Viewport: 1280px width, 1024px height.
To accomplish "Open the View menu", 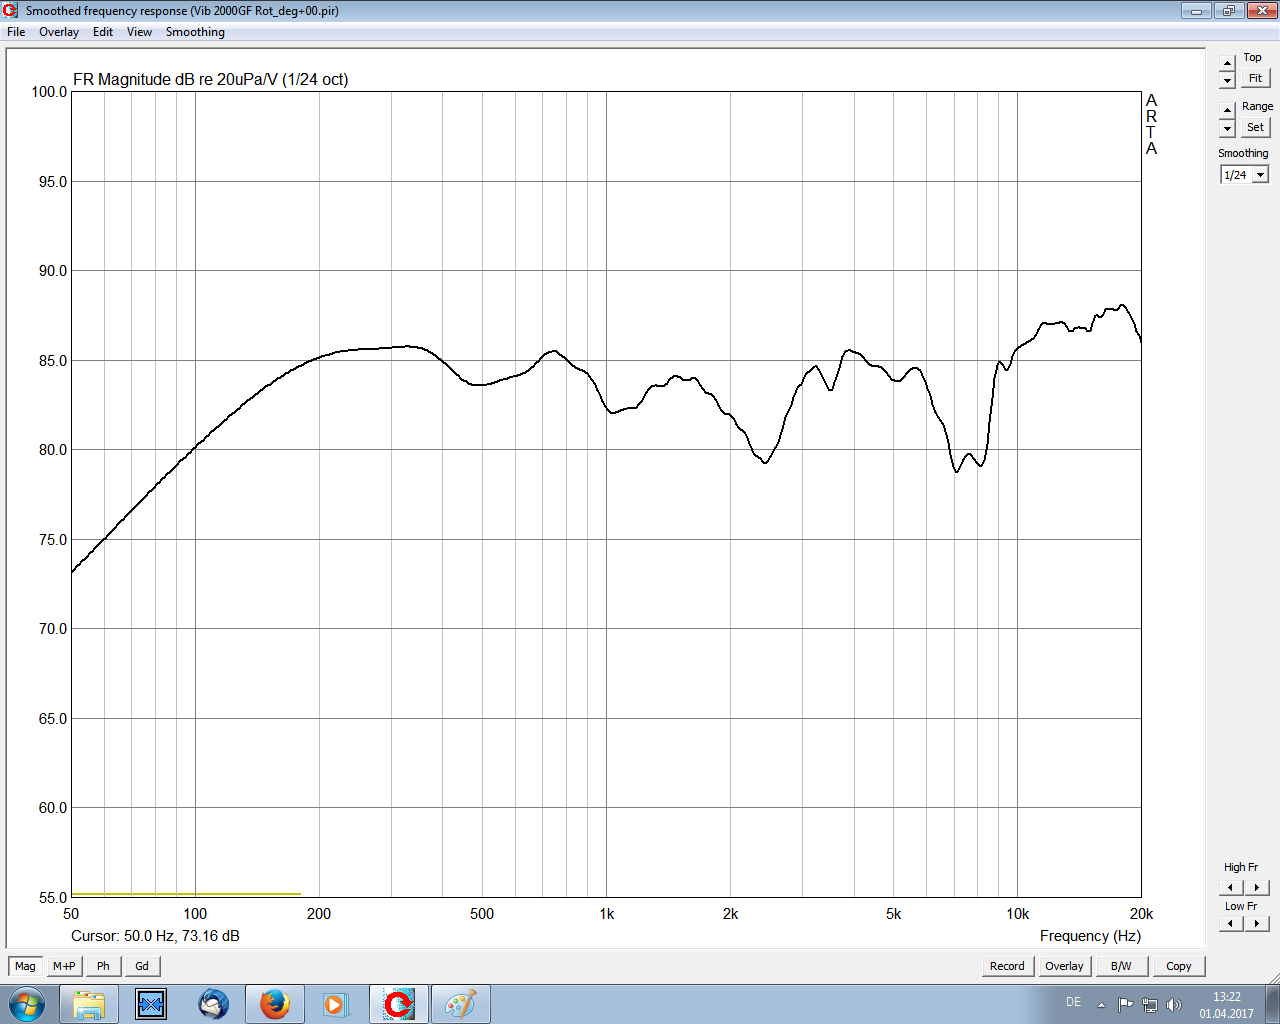I will (x=139, y=32).
